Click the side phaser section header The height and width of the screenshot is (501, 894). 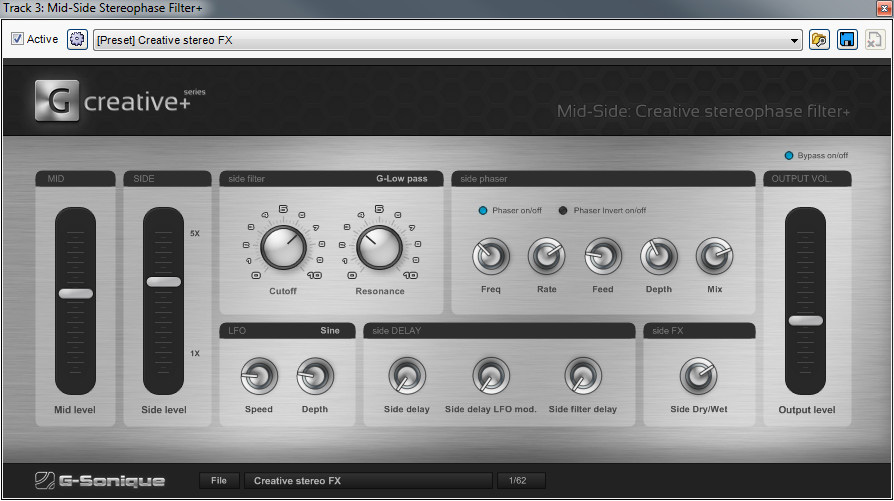coord(603,178)
